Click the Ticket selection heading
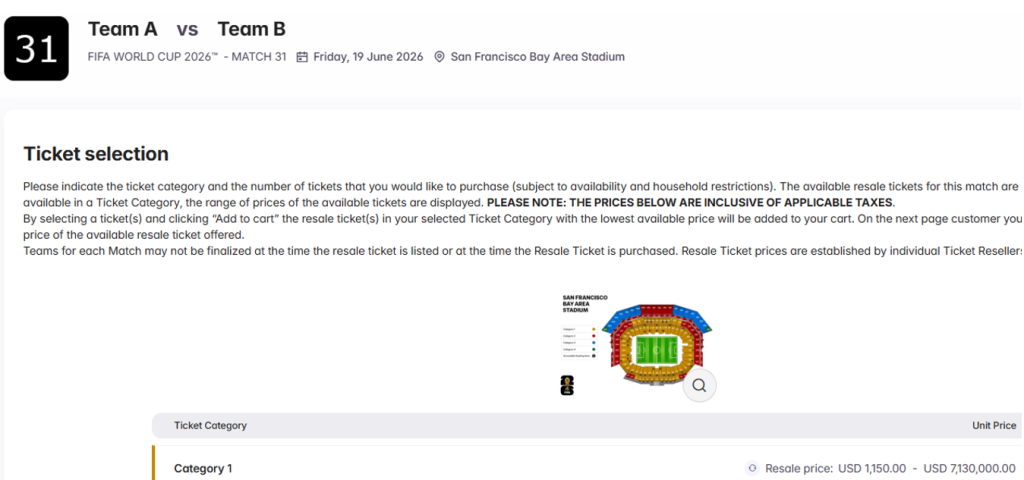This screenshot has height=480, width=1024. coord(96,154)
